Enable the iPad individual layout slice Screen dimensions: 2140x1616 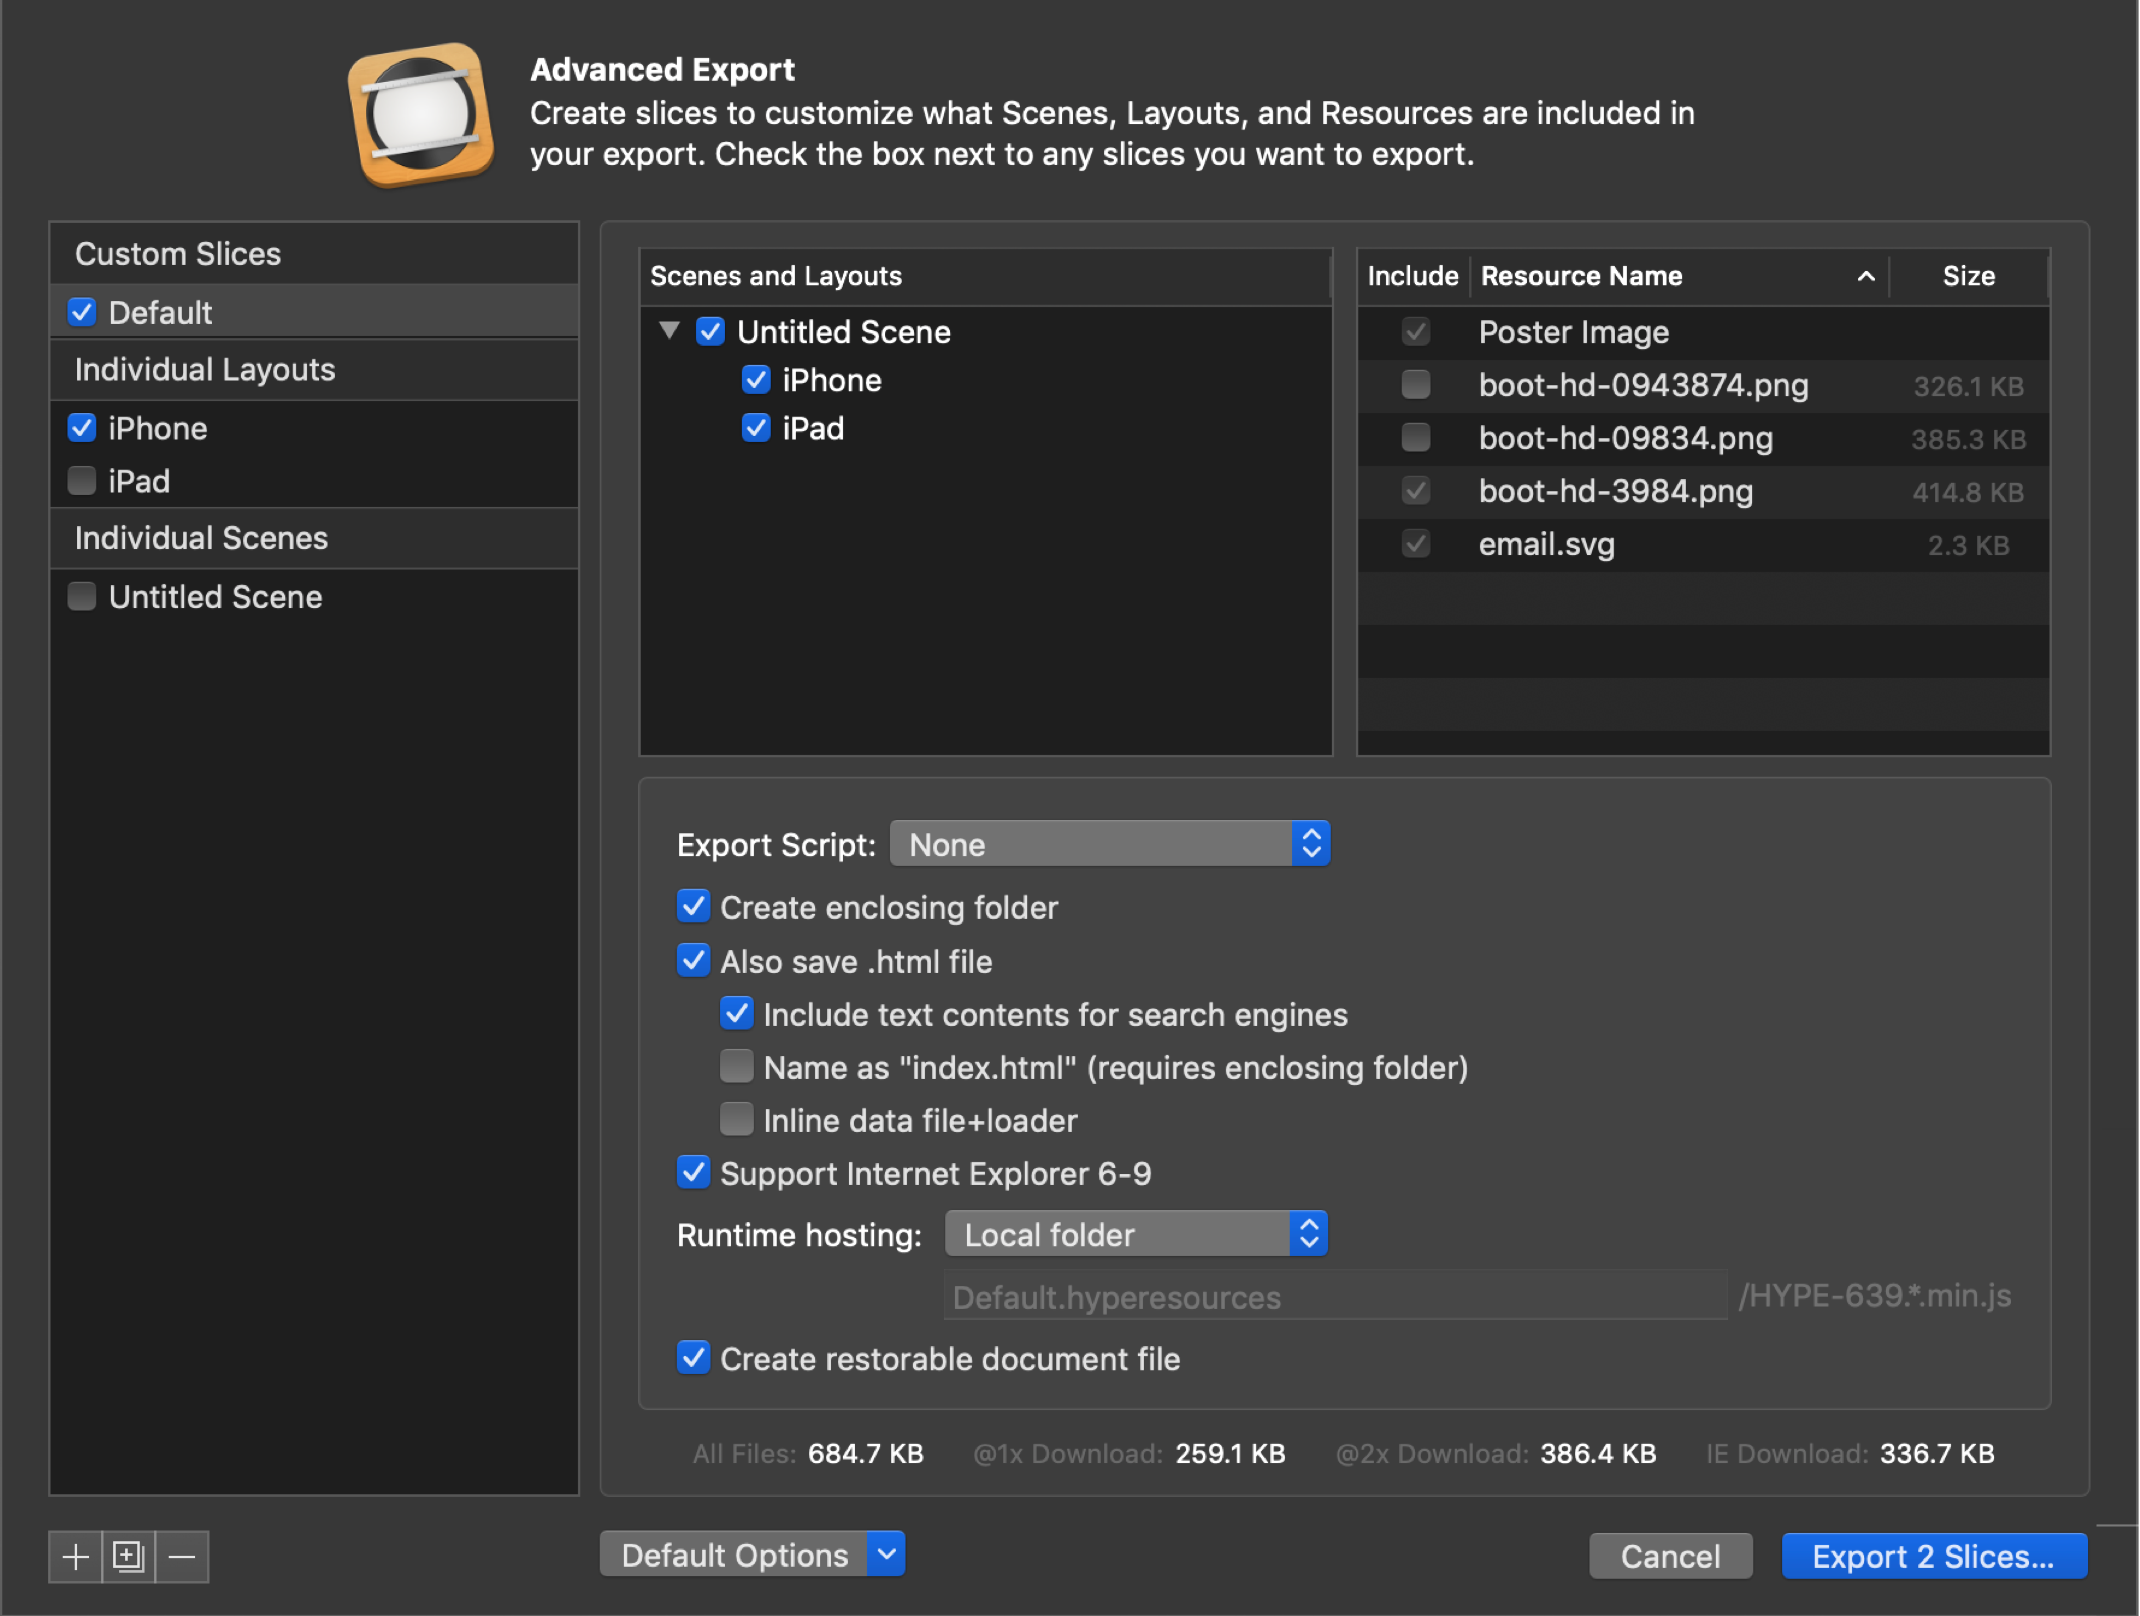coord(82,481)
